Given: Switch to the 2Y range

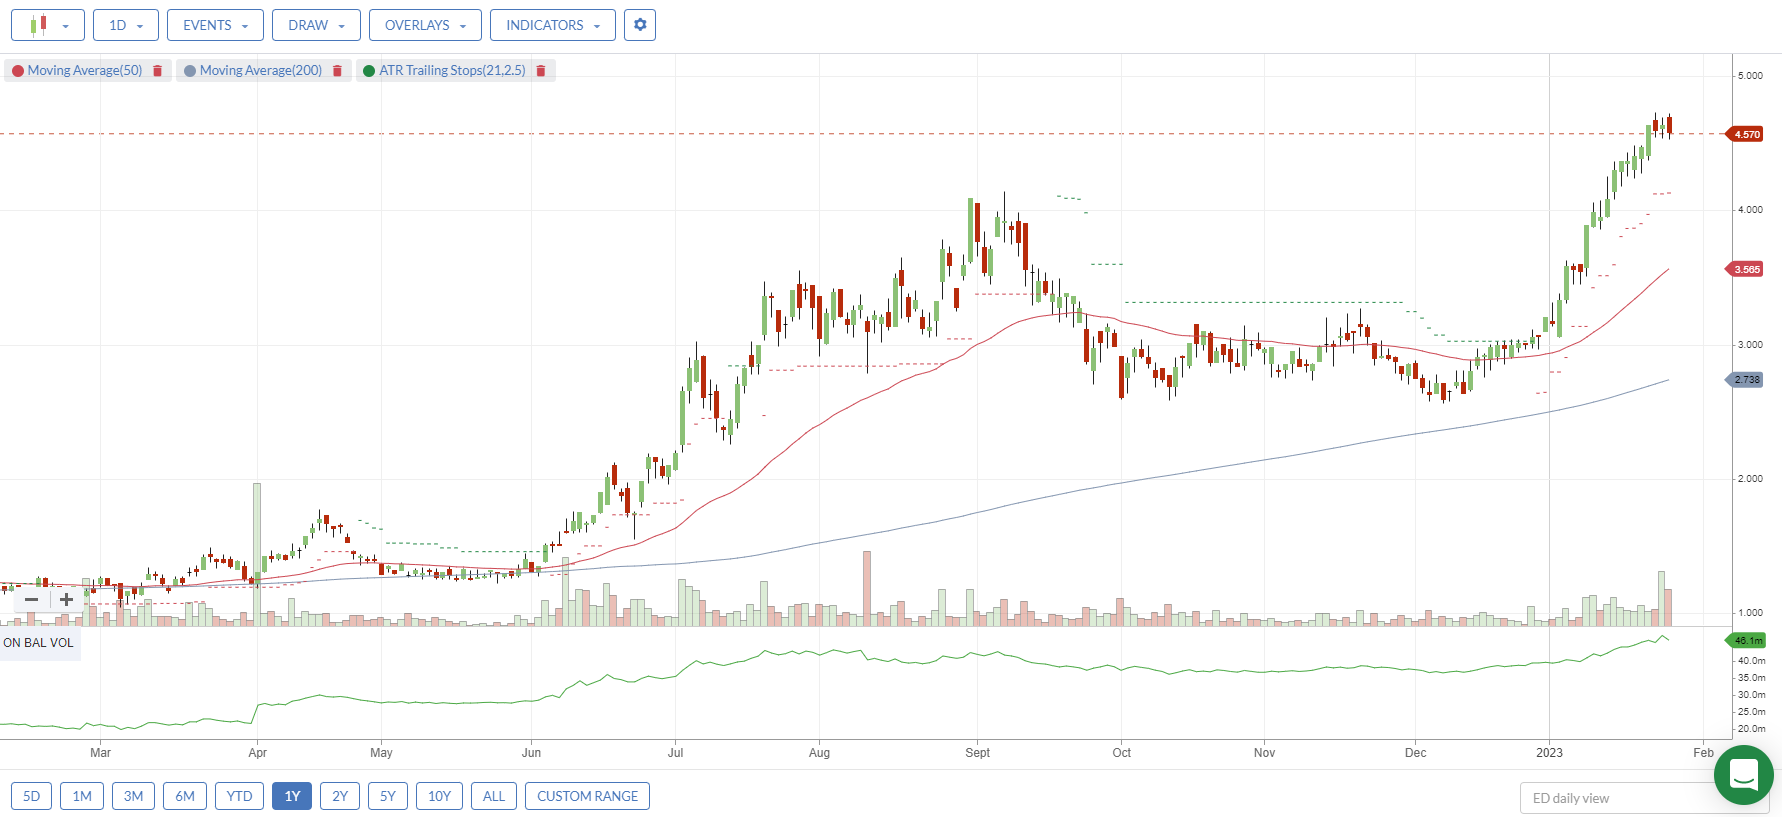Looking at the screenshot, I should [x=340, y=796].
